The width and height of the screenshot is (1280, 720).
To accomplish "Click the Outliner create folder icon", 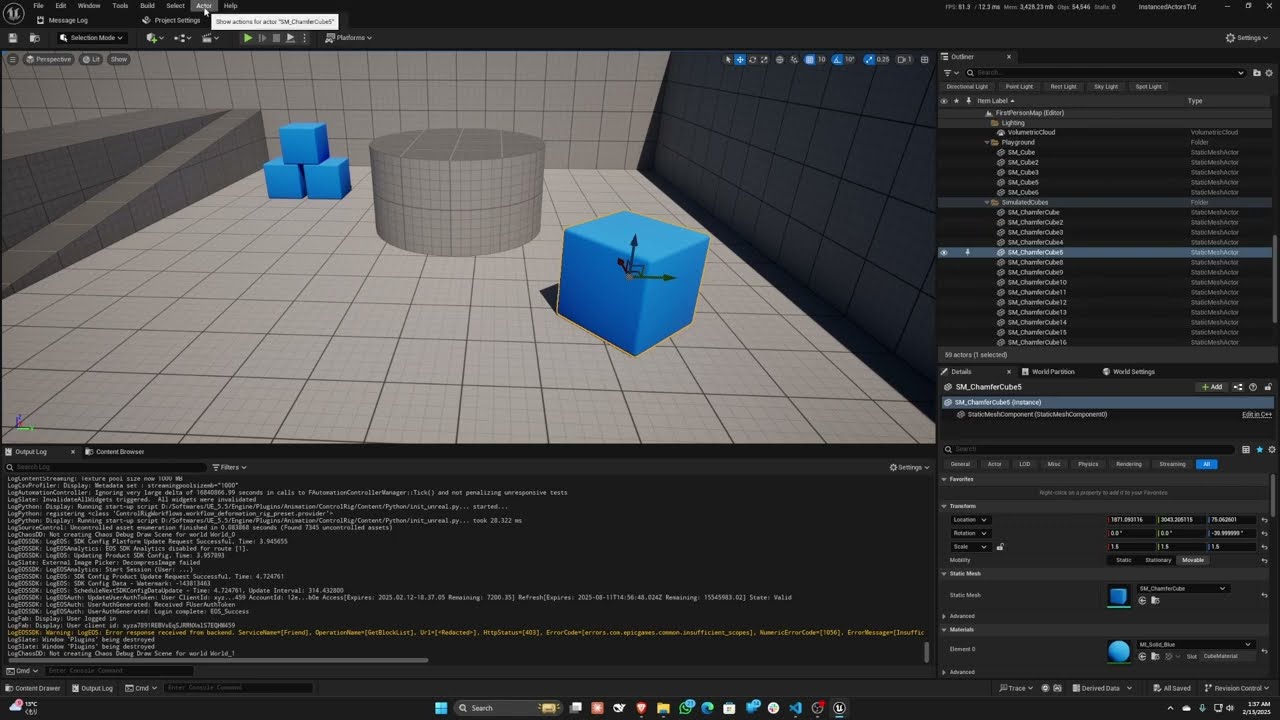I will click(x=1258, y=72).
